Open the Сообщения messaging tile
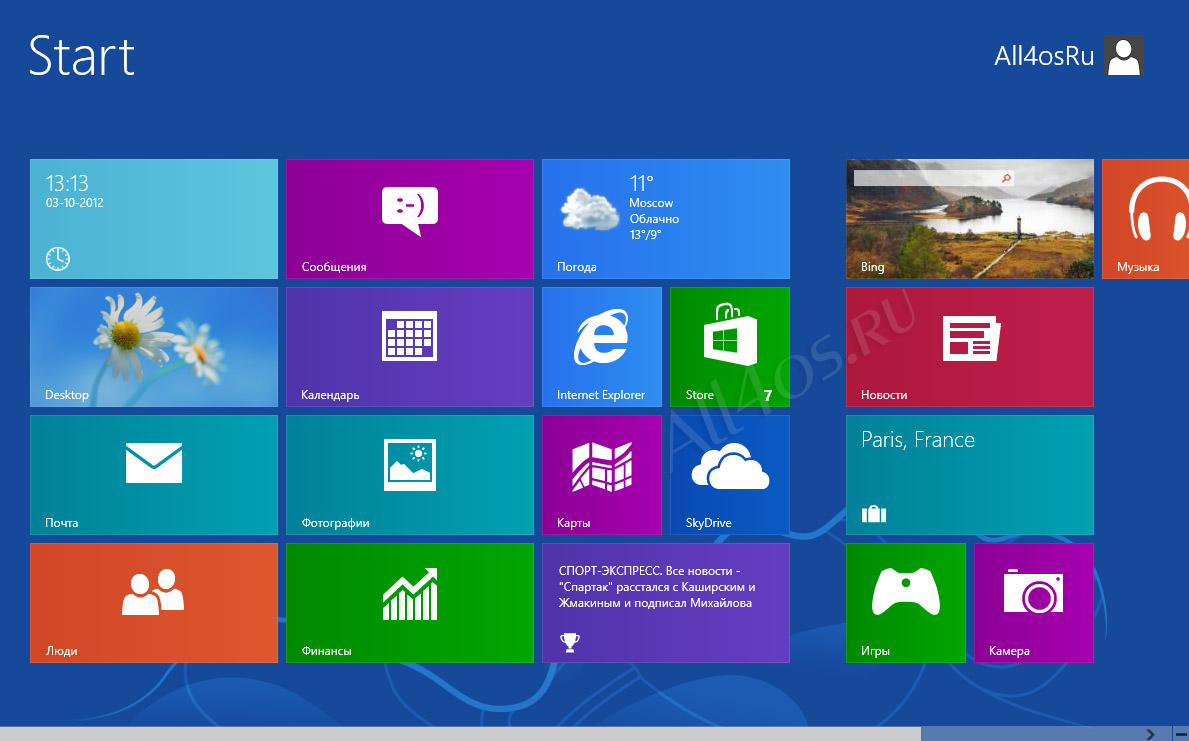 410,219
